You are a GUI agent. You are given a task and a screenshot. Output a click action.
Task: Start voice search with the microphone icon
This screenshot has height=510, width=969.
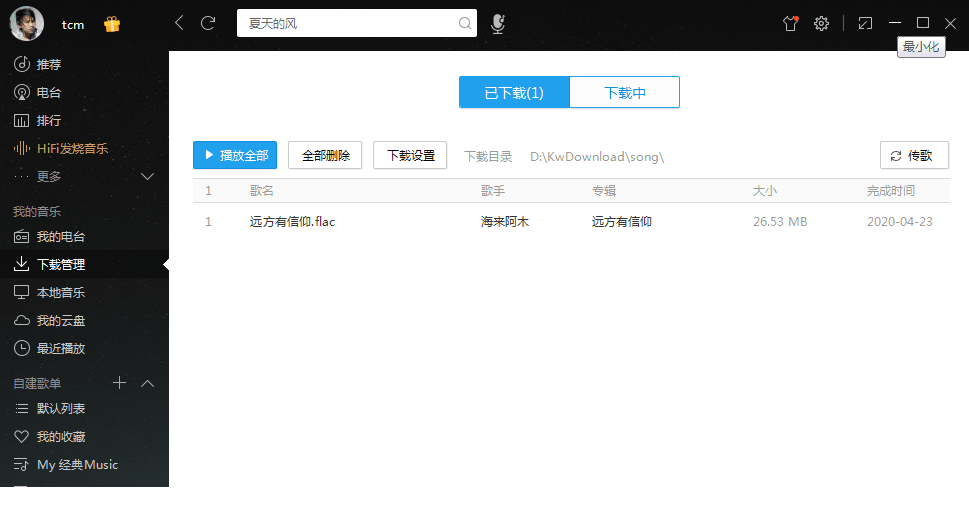(x=497, y=24)
